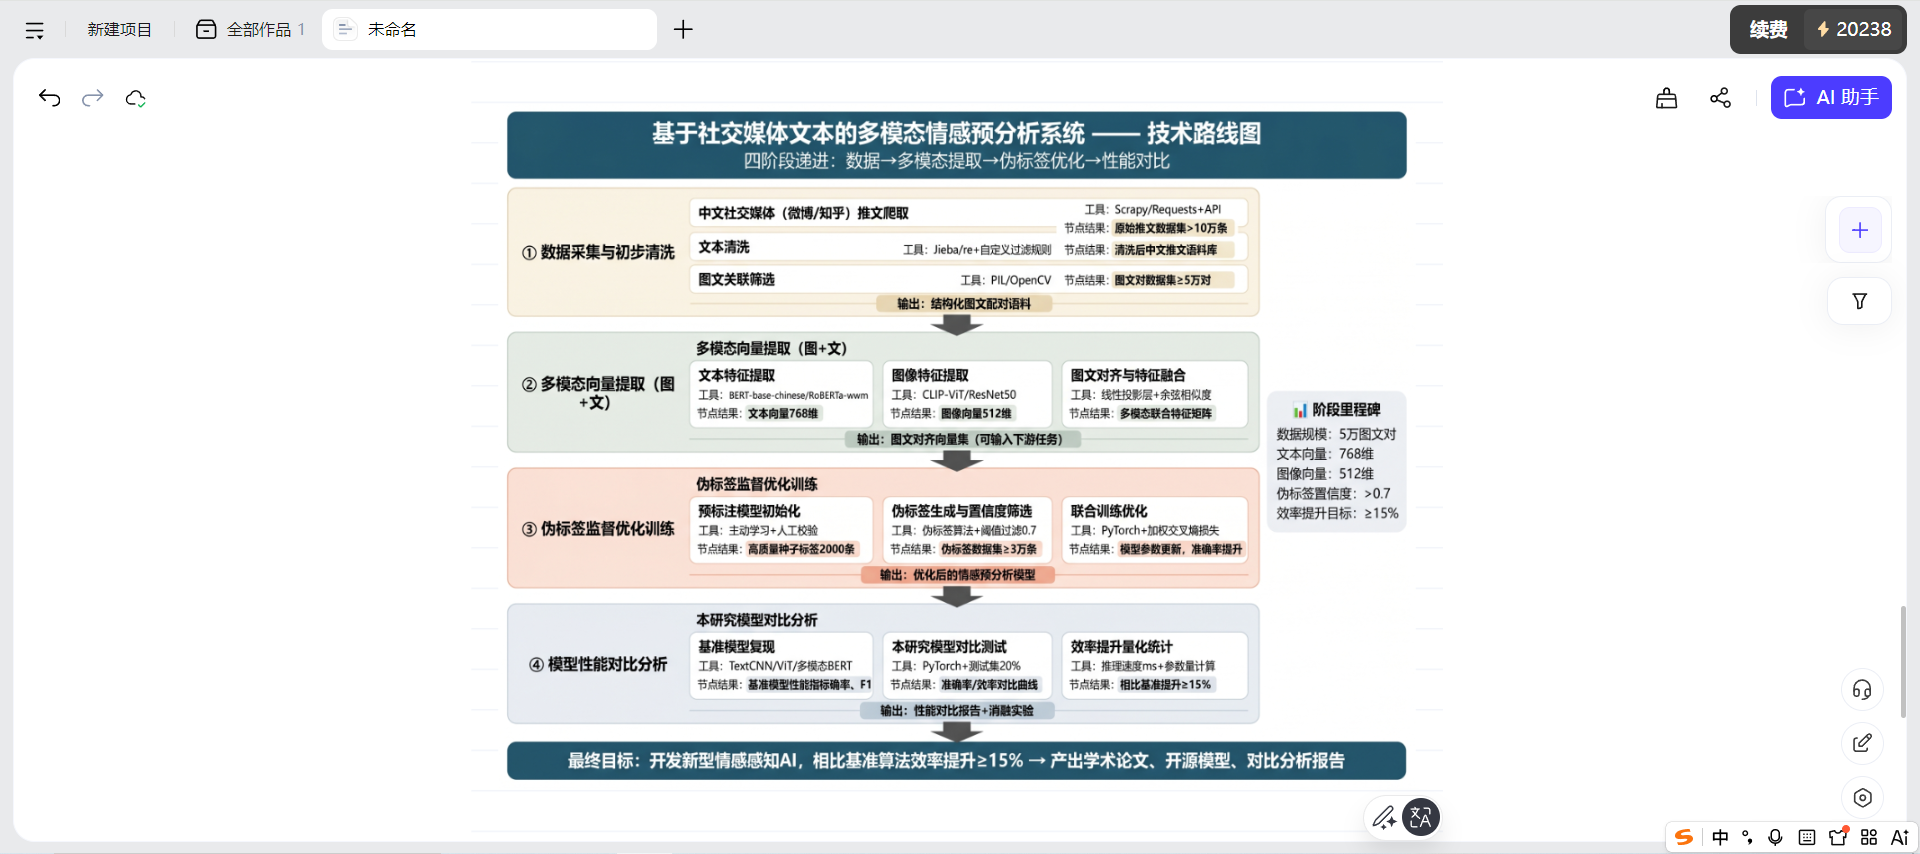Click the 图文对齐与特征融合 card
Screen dimensions: 1920x854
pyautogui.click(x=1155, y=394)
